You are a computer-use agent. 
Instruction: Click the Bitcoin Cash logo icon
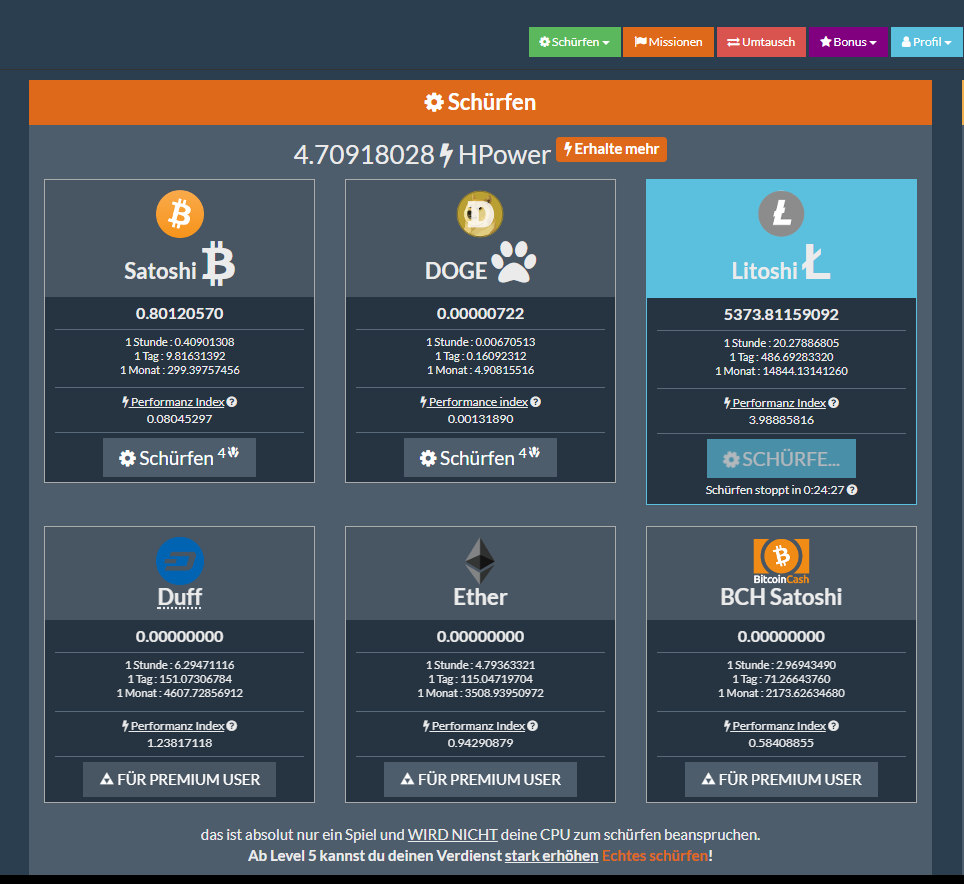tap(781, 561)
